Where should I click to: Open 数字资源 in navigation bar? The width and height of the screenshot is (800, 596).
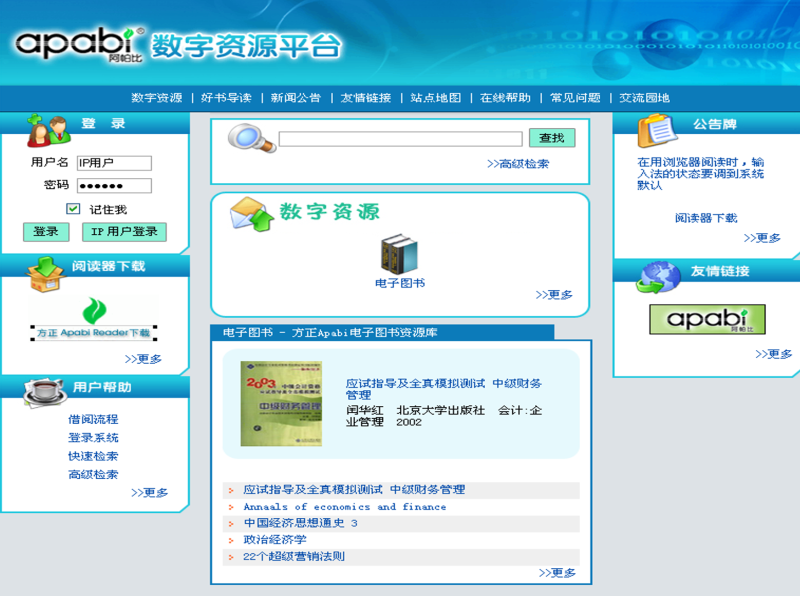157,98
